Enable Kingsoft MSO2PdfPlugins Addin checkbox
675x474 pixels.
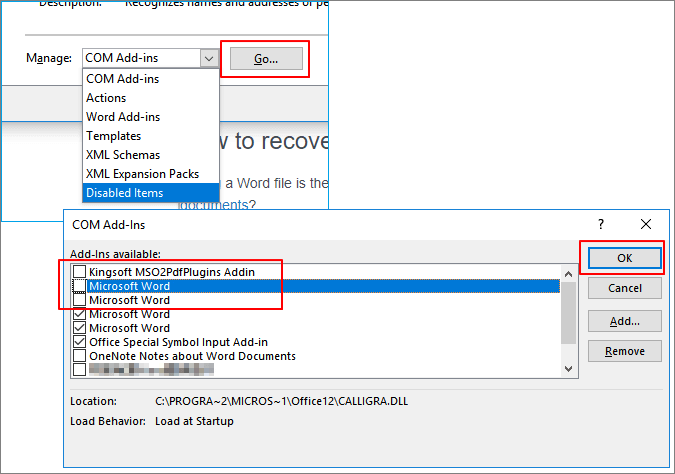(80, 272)
